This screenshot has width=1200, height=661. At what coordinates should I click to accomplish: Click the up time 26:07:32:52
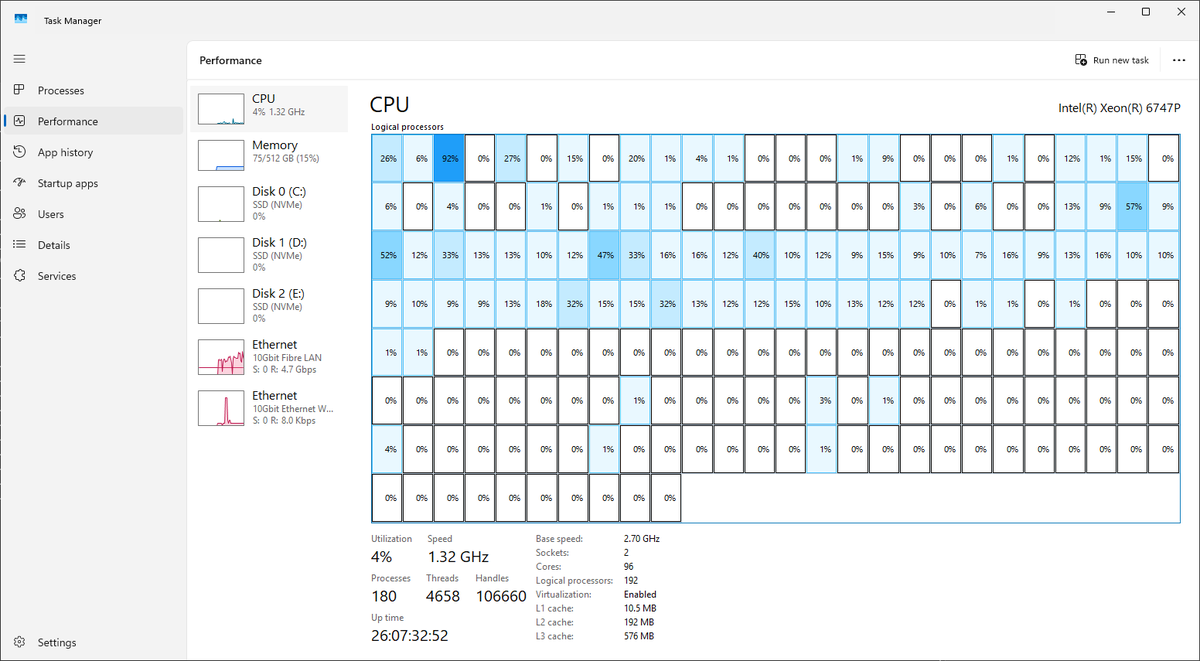coord(410,635)
